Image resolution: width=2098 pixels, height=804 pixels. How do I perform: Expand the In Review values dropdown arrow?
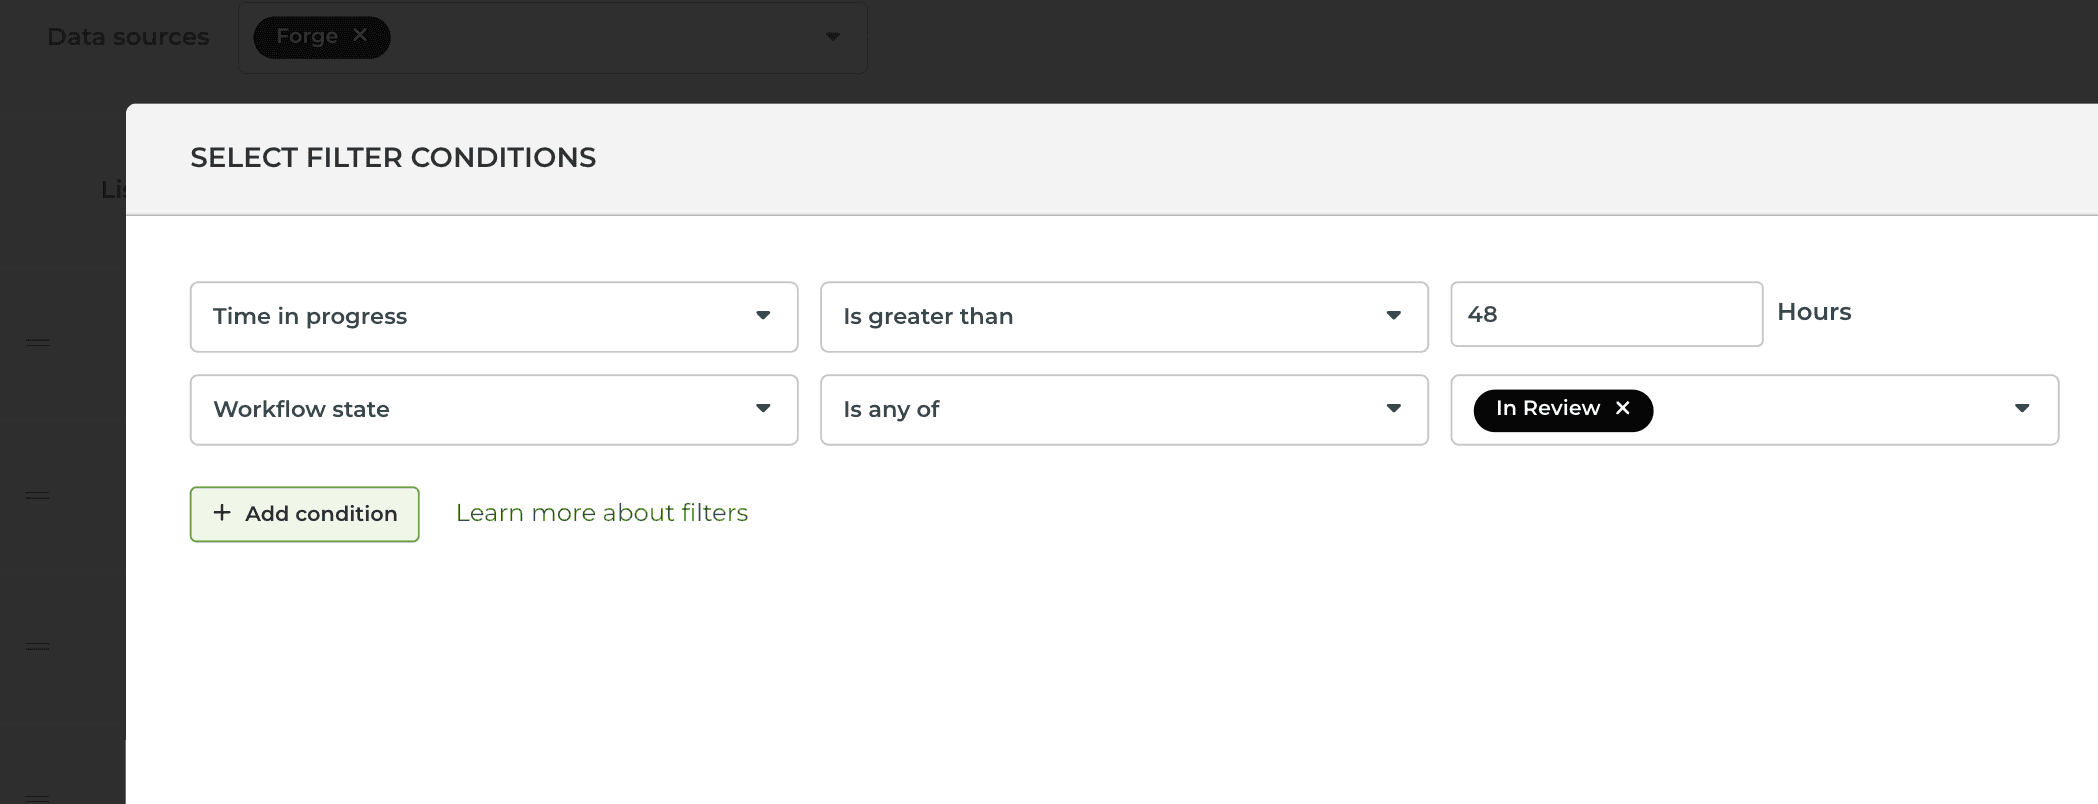click(x=2021, y=409)
